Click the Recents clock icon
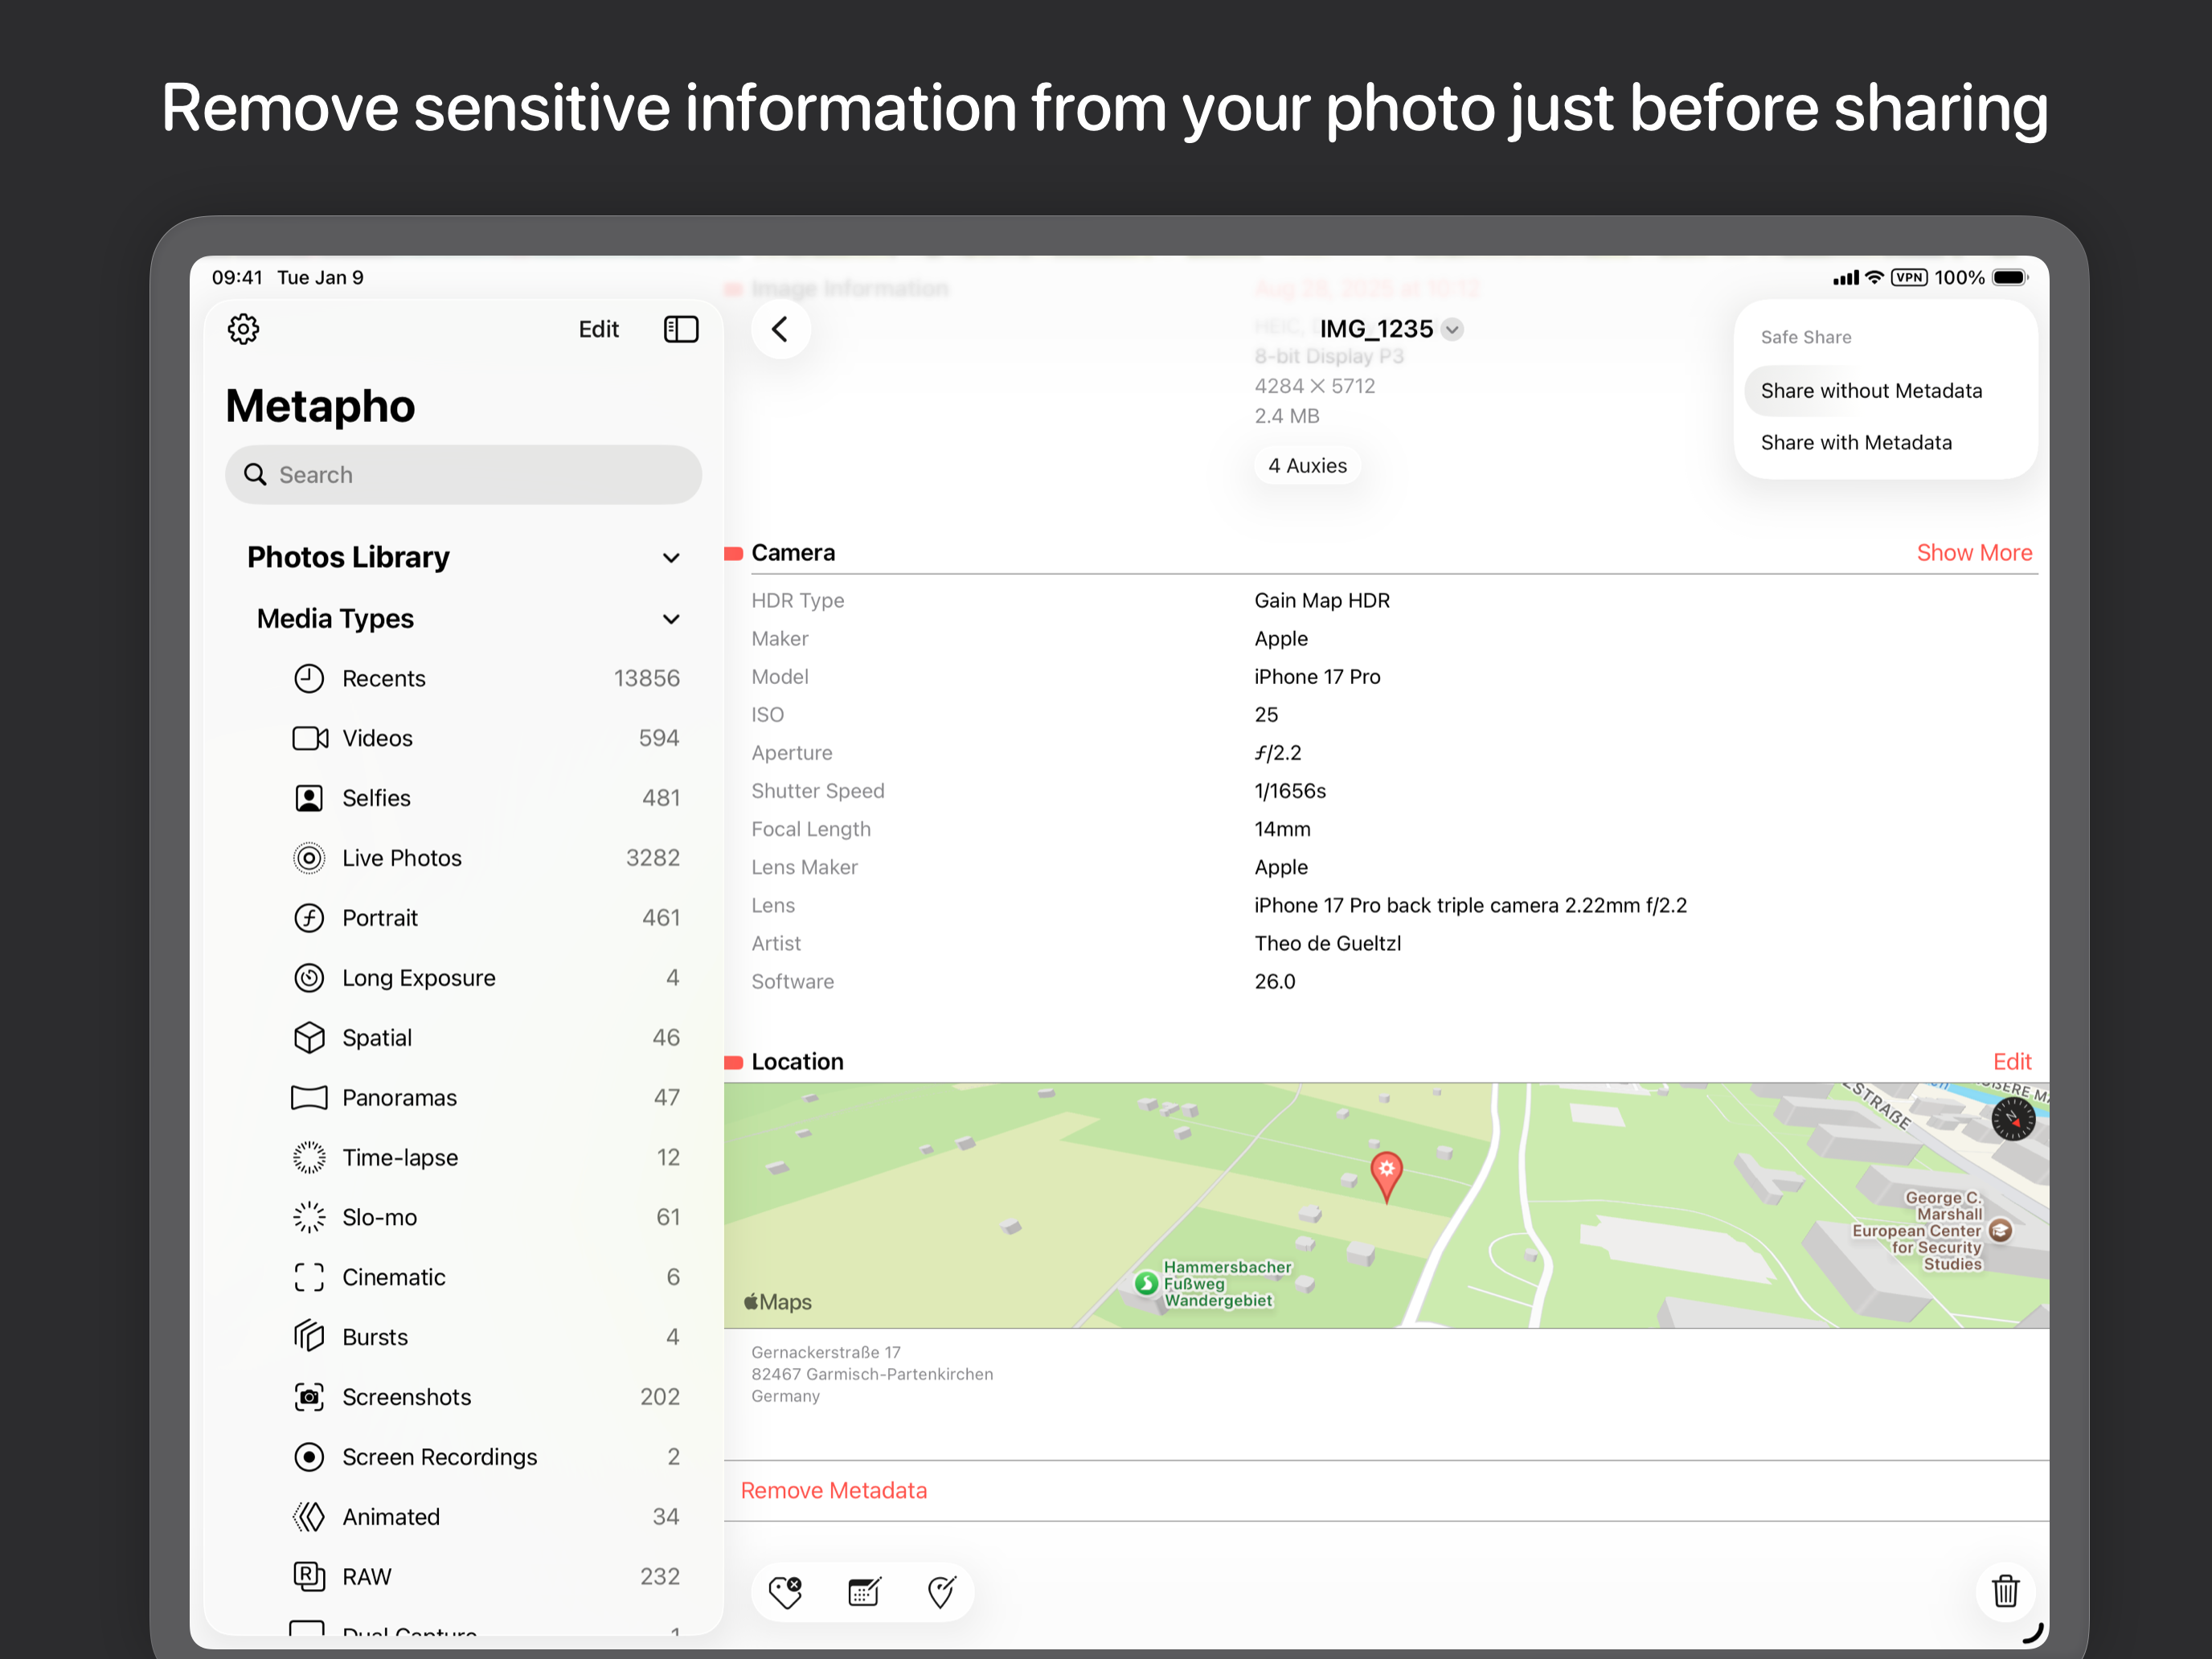This screenshot has height=1659, width=2212. click(x=309, y=678)
